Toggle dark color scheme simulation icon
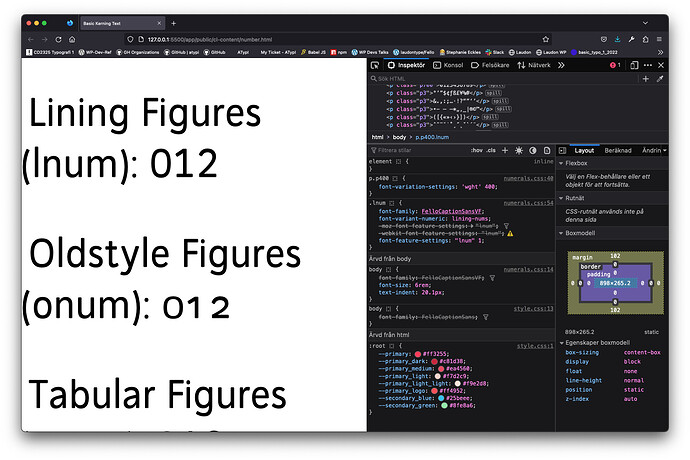This screenshot has height=460, width=690. pyautogui.click(x=532, y=149)
